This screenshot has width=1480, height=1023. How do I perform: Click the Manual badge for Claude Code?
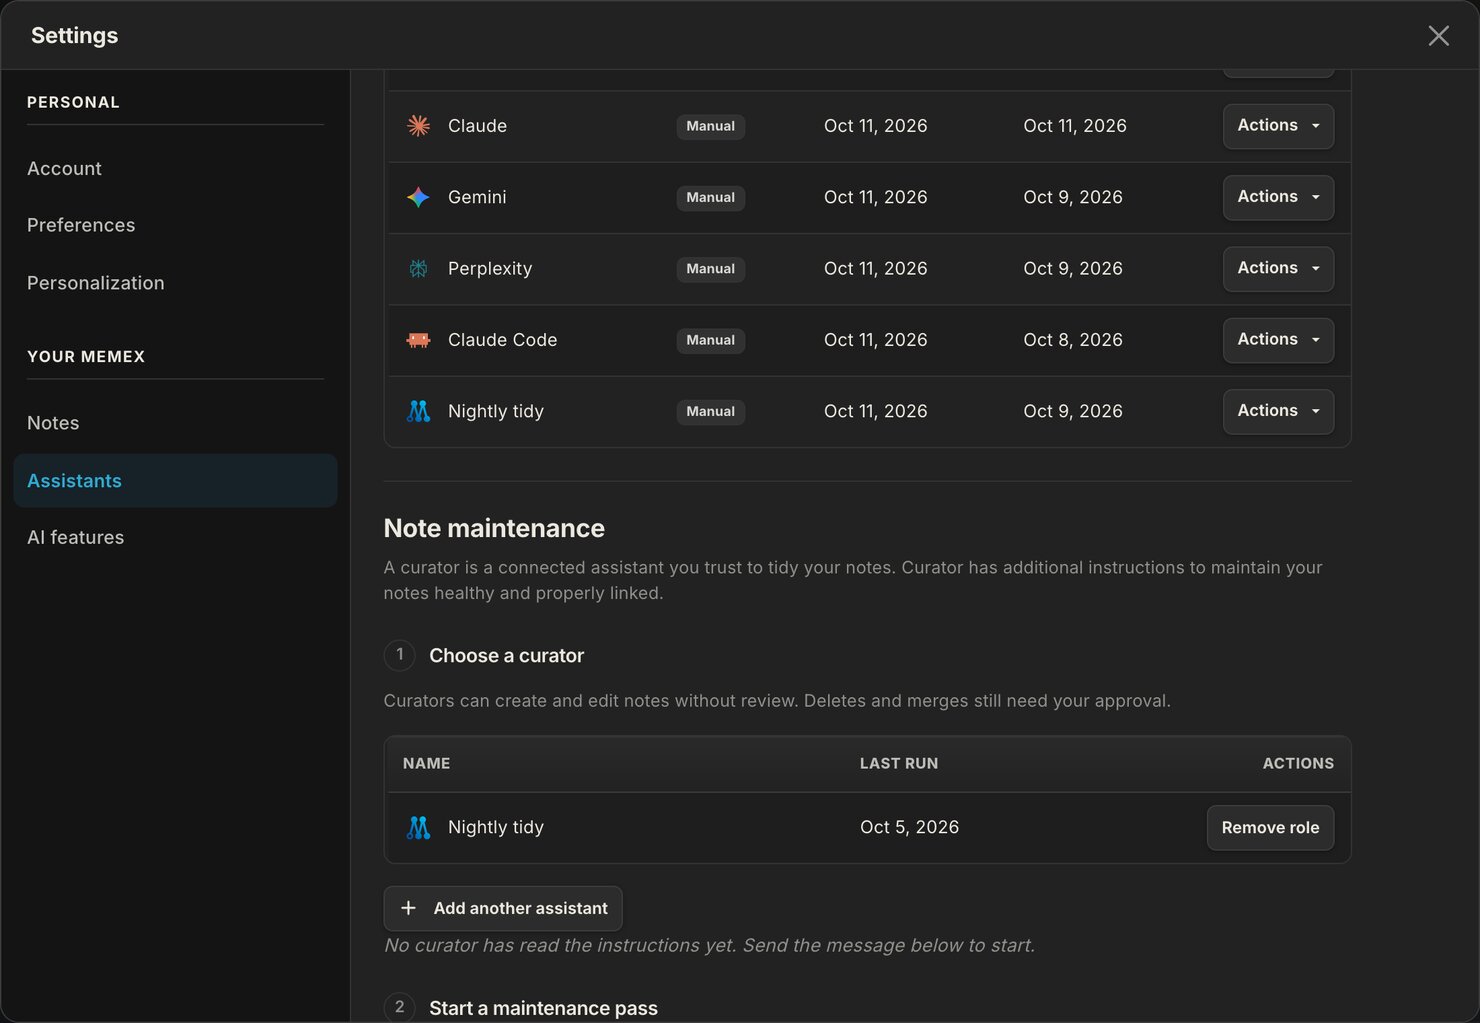click(710, 340)
